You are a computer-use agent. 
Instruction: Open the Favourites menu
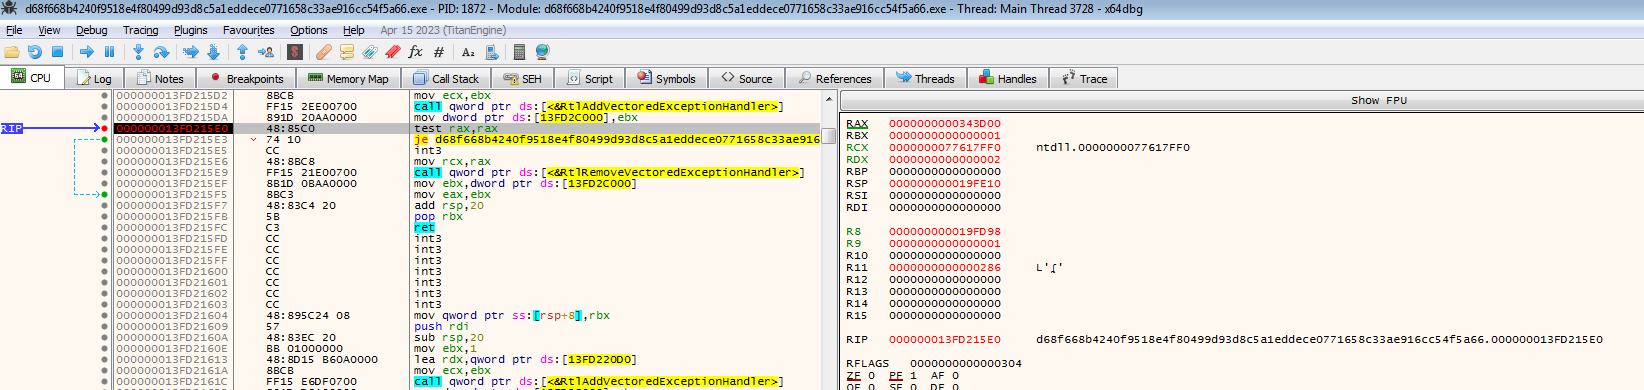click(249, 30)
